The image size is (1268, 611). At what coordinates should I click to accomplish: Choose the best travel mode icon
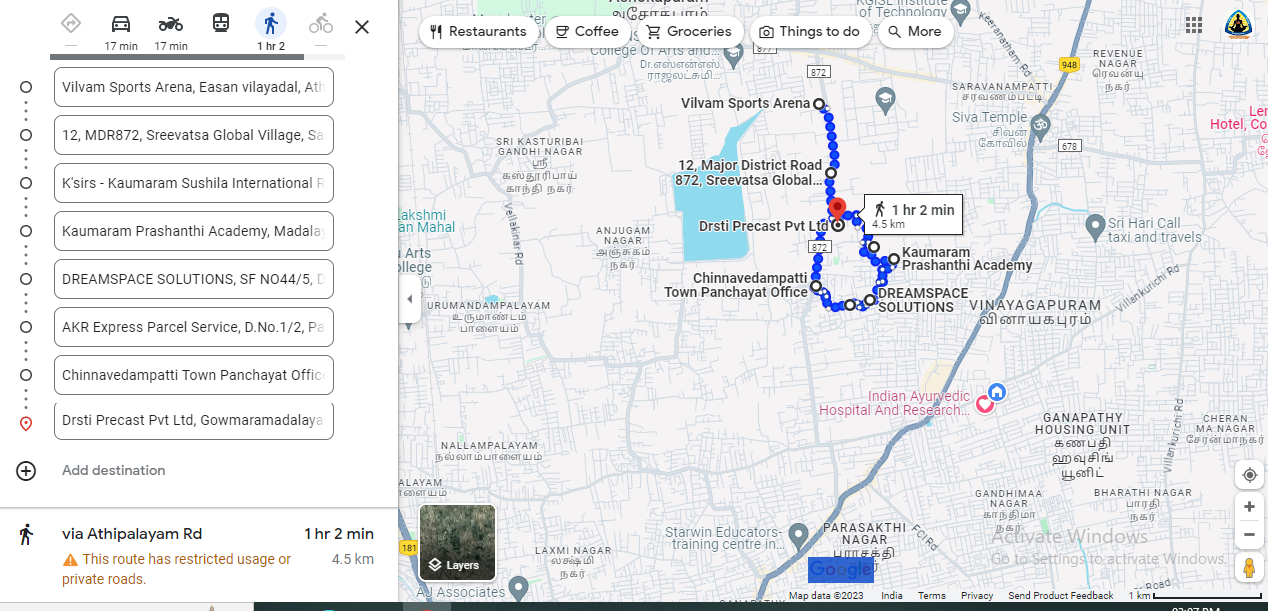70,24
